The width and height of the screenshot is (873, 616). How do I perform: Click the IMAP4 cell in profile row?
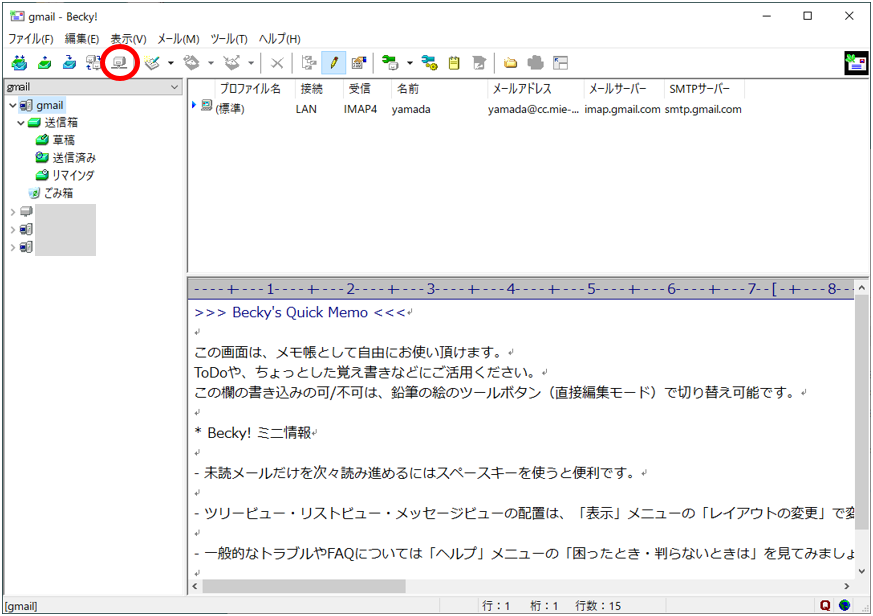[x=360, y=109]
